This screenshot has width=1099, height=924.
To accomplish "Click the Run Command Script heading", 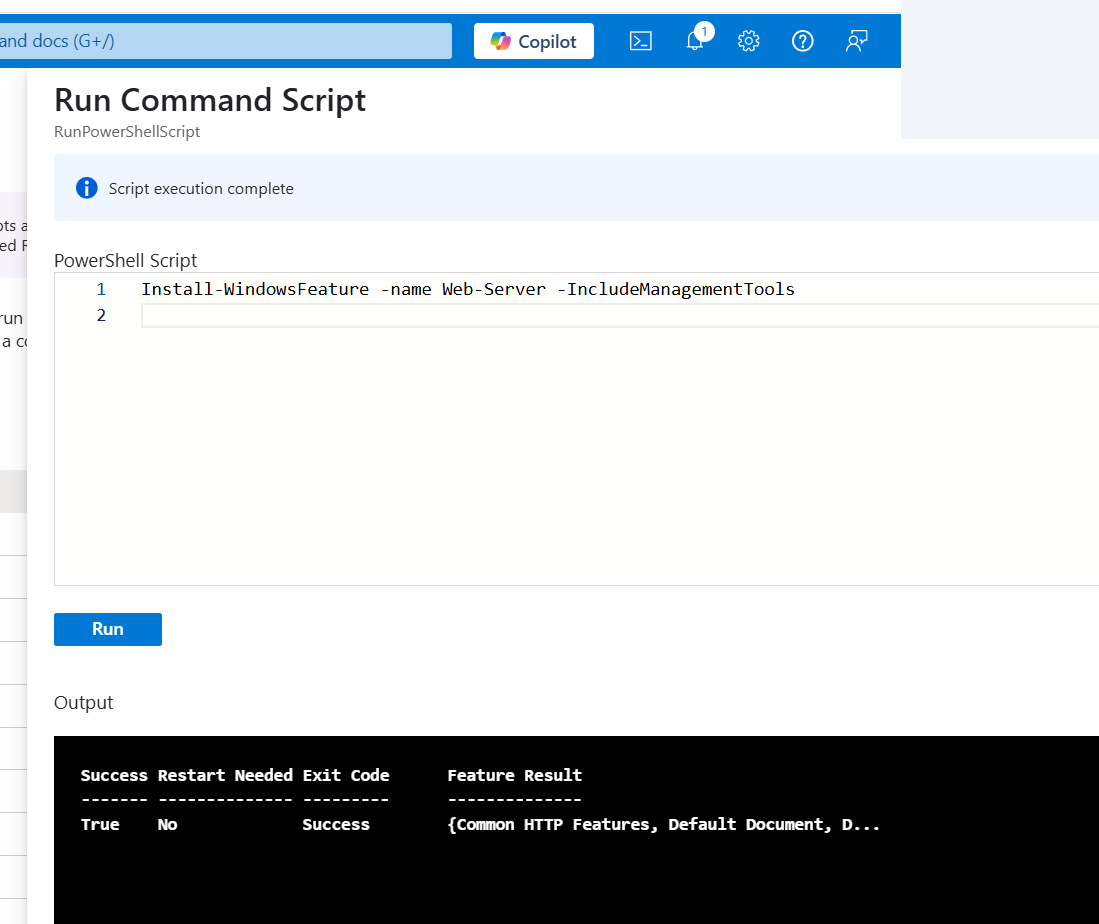I will tap(210, 100).
